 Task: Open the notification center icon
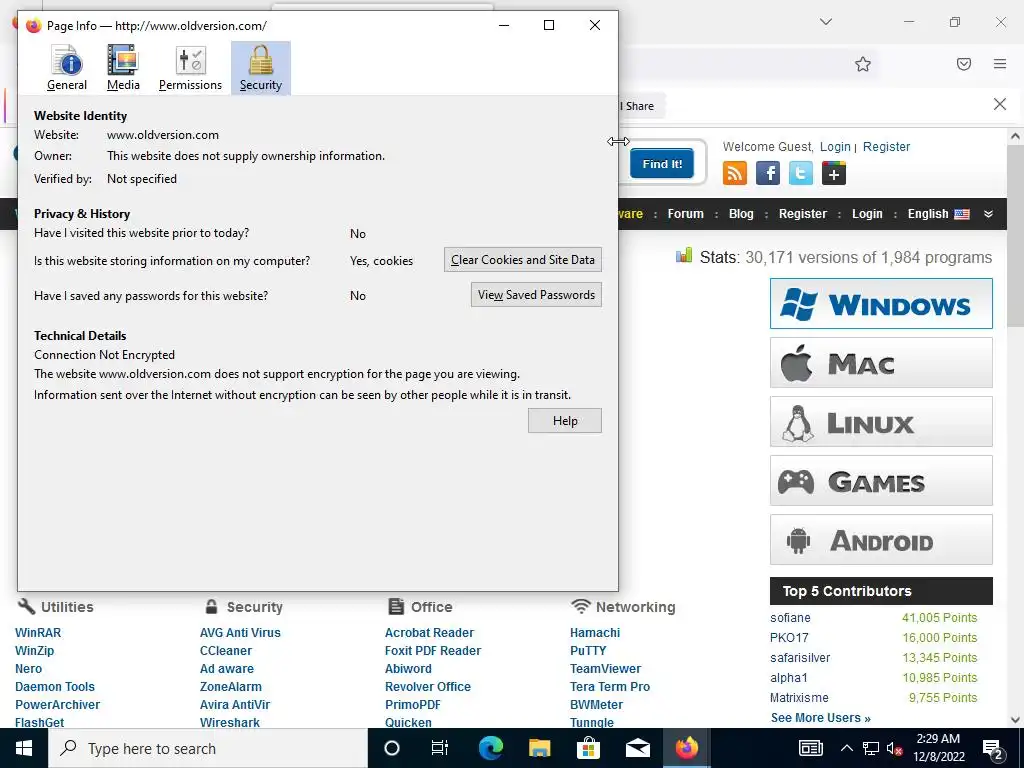click(x=992, y=748)
